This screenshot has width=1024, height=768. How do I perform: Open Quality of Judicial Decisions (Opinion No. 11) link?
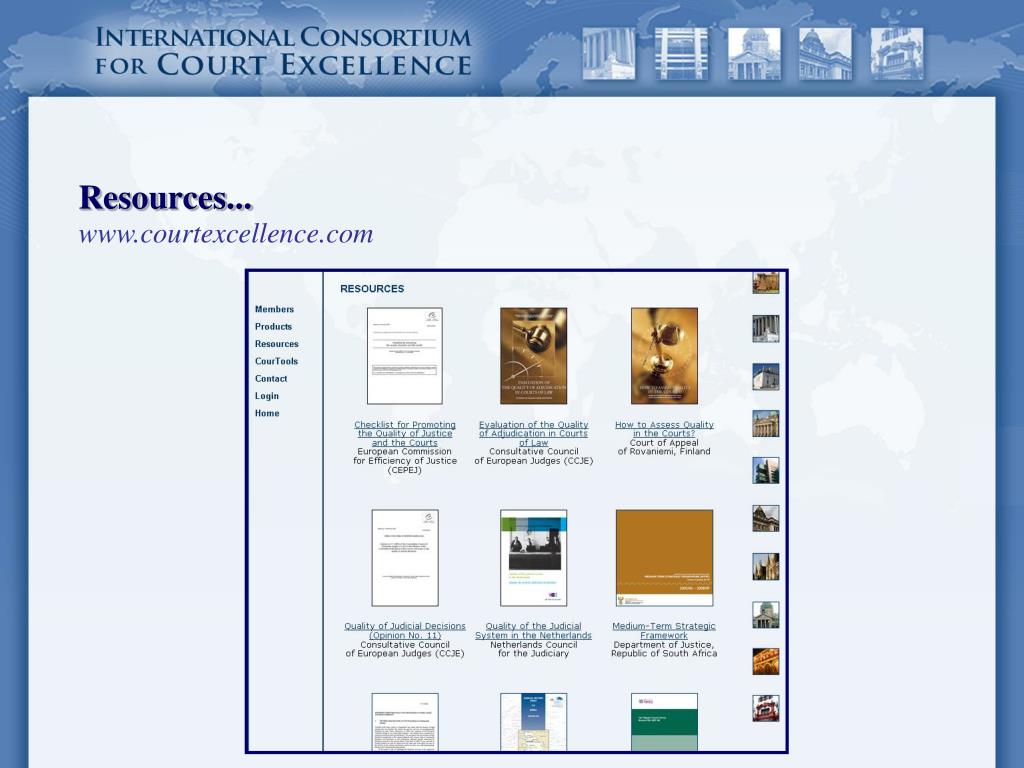(405, 631)
